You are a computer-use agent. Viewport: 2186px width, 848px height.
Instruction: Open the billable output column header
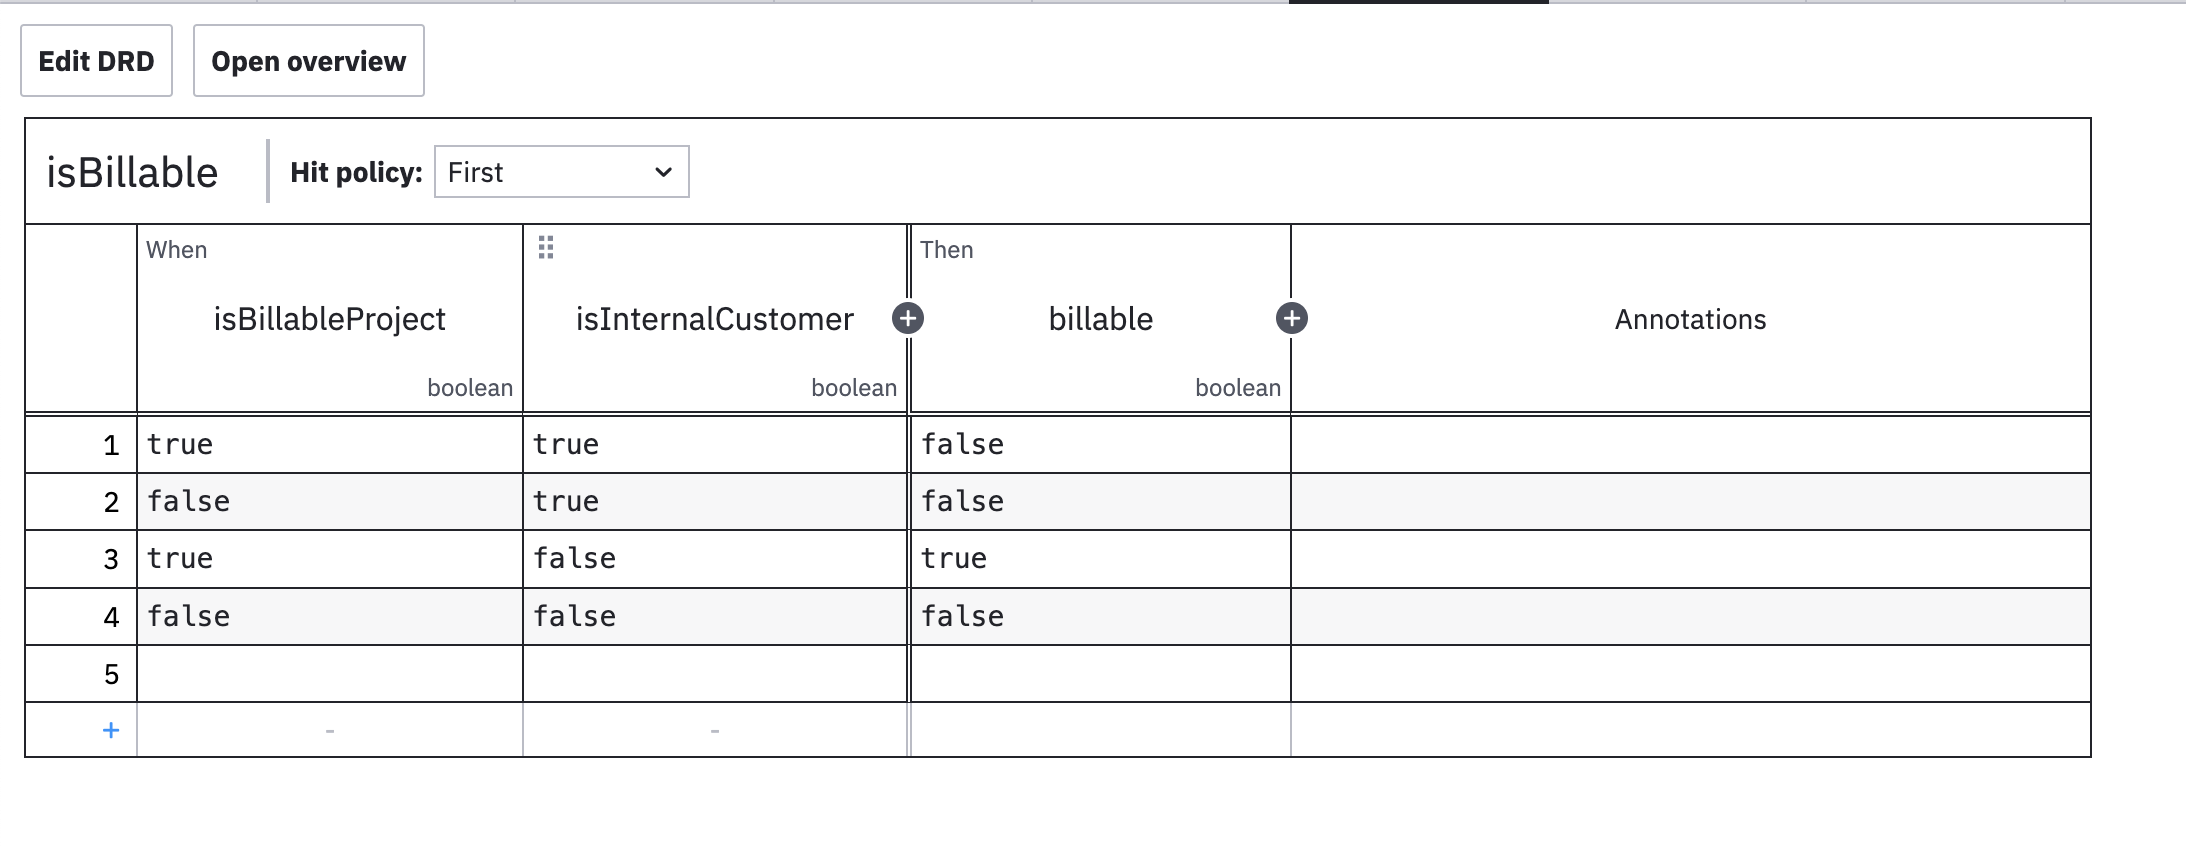(1100, 319)
